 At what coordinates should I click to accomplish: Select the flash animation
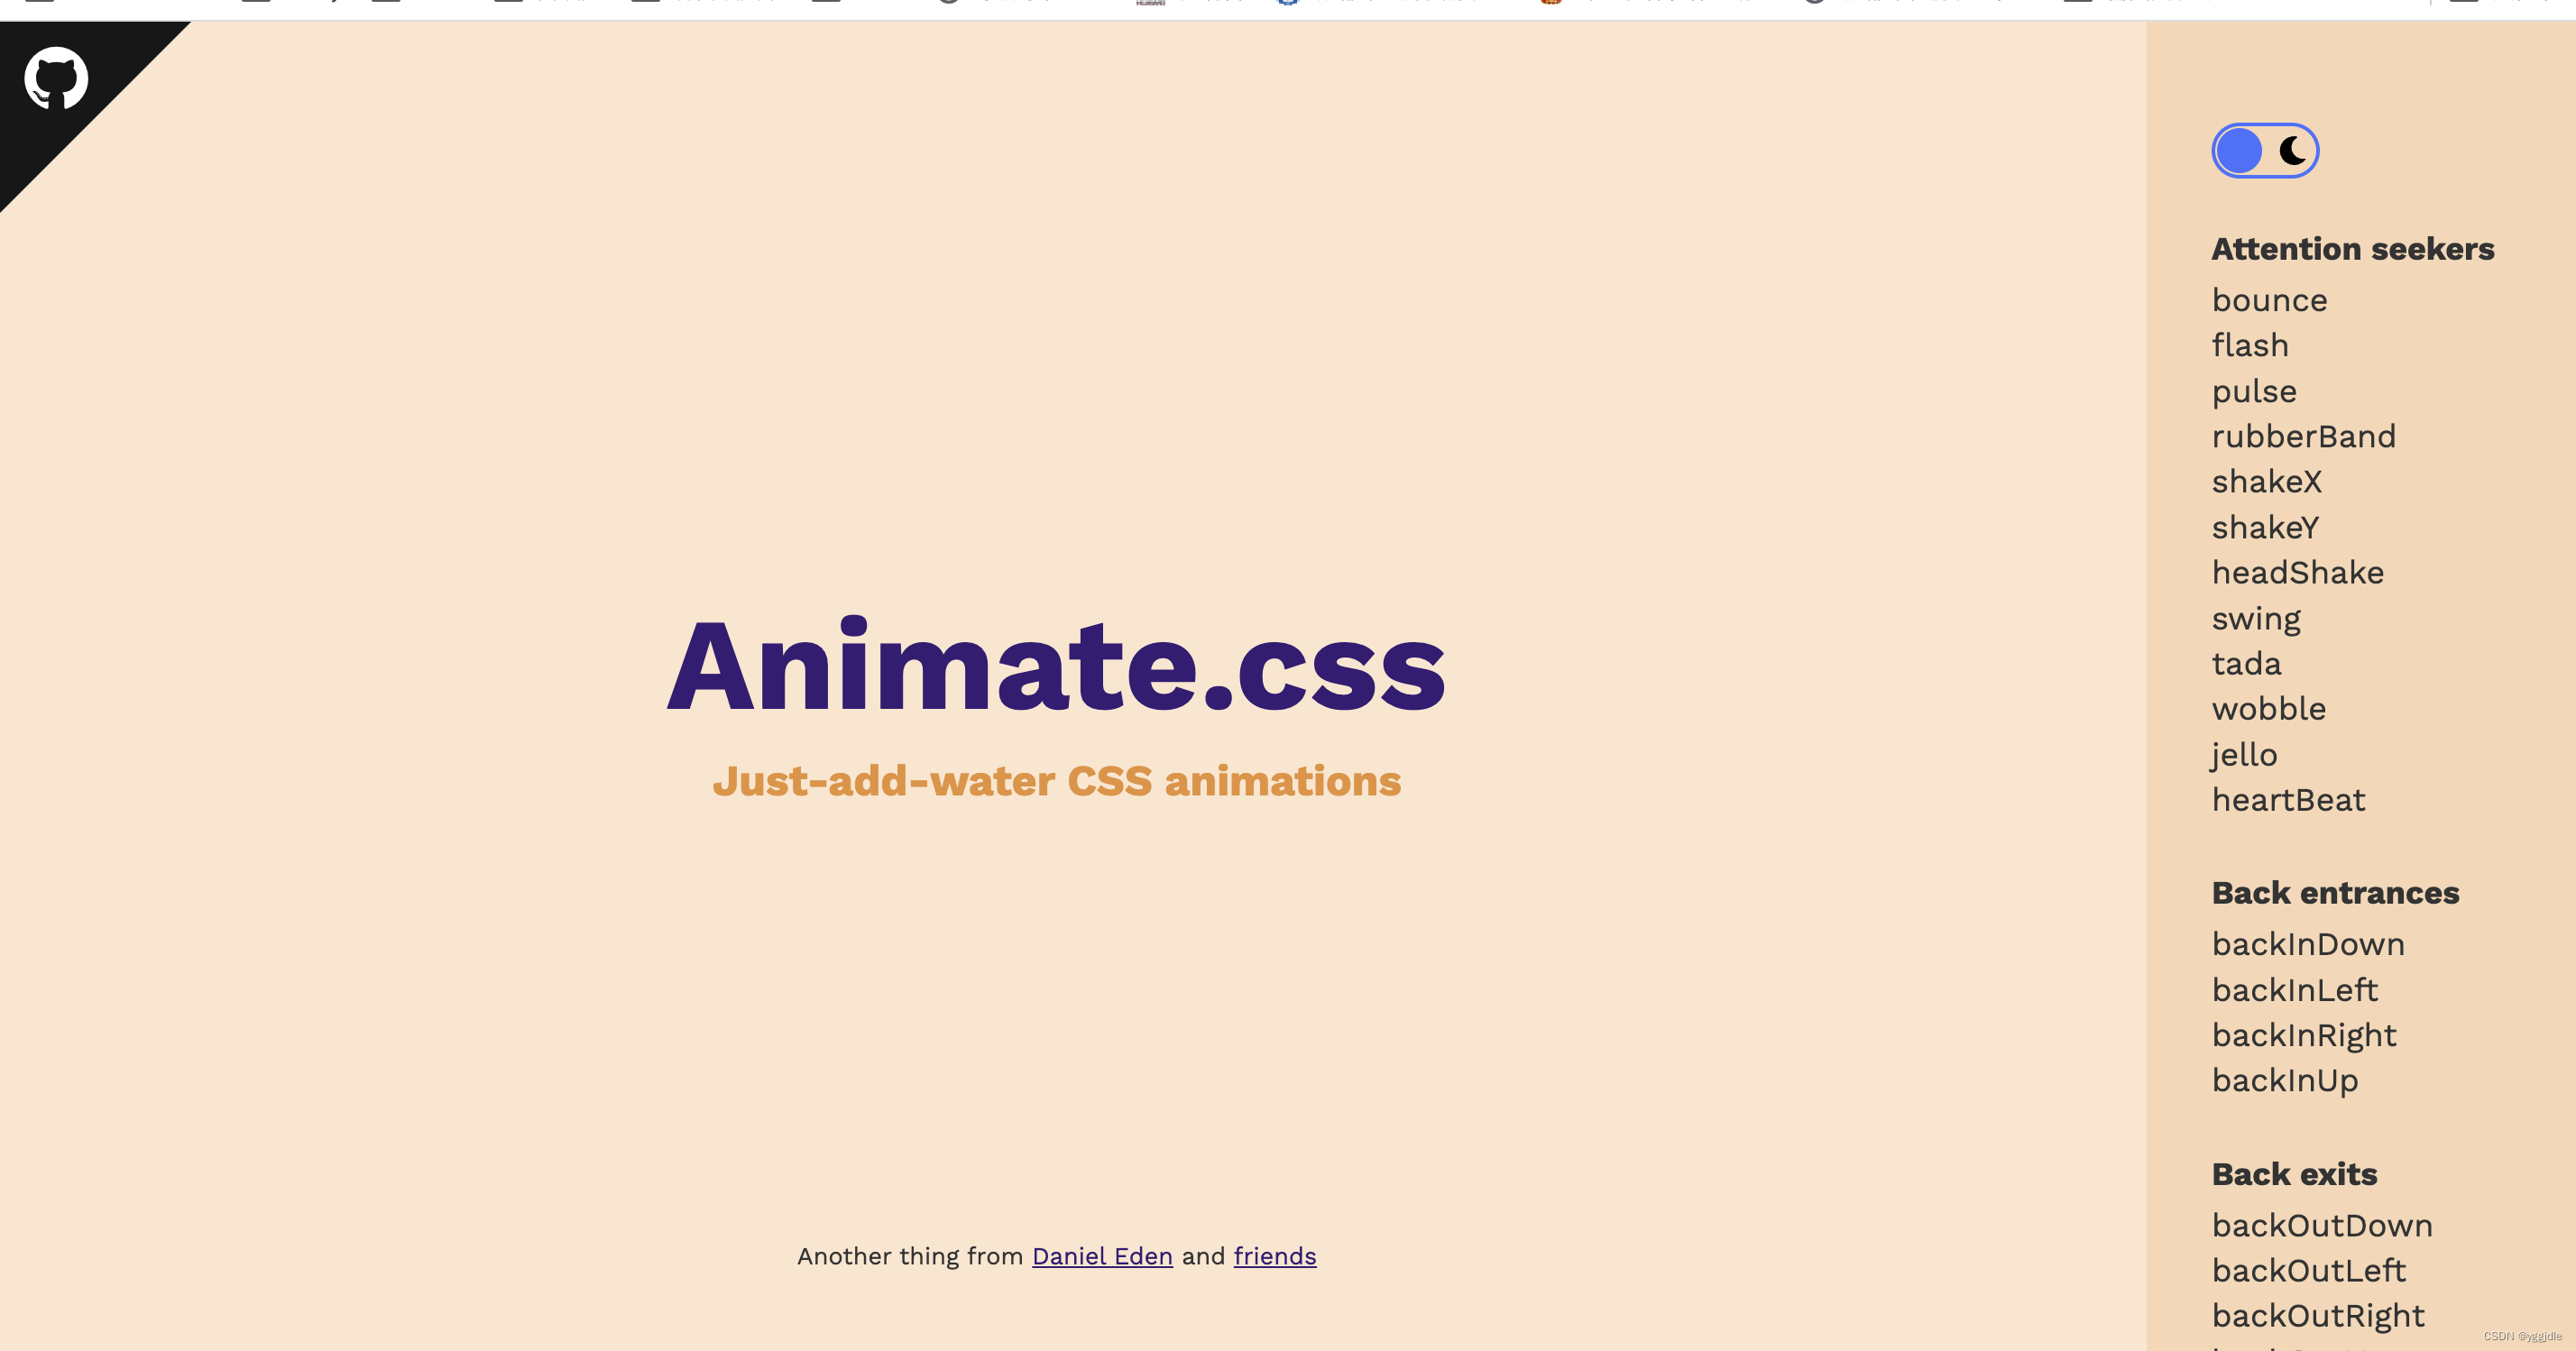click(2247, 345)
